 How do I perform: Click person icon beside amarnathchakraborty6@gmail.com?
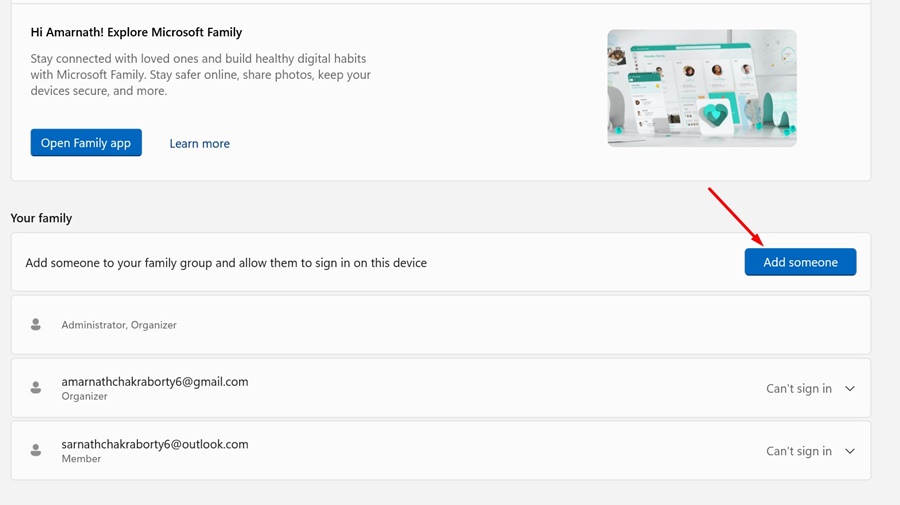(36, 388)
